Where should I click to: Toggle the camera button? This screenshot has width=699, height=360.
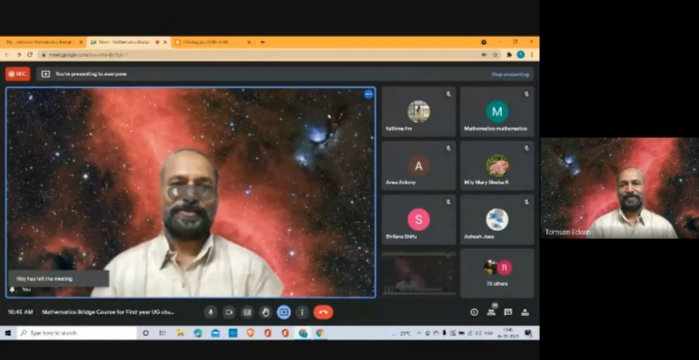tap(229, 312)
